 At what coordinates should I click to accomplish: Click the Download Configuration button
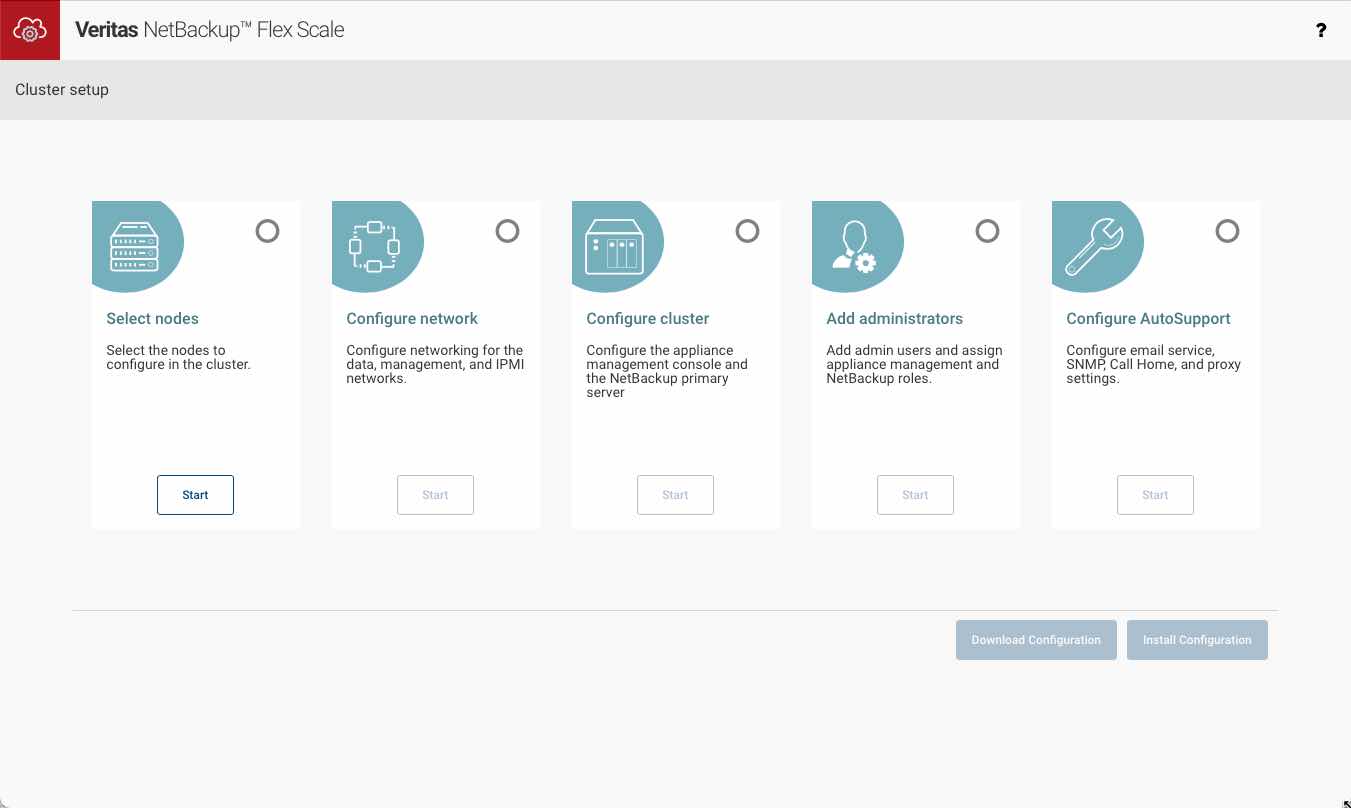point(1036,640)
